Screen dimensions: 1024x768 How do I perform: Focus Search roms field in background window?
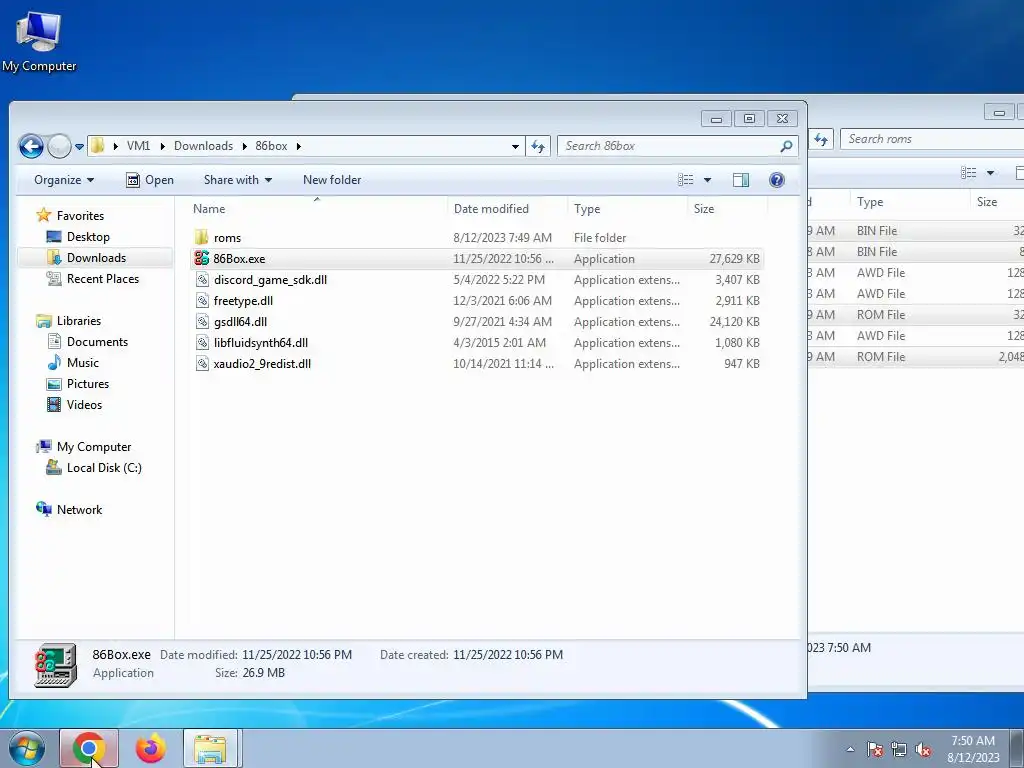click(932, 139)
